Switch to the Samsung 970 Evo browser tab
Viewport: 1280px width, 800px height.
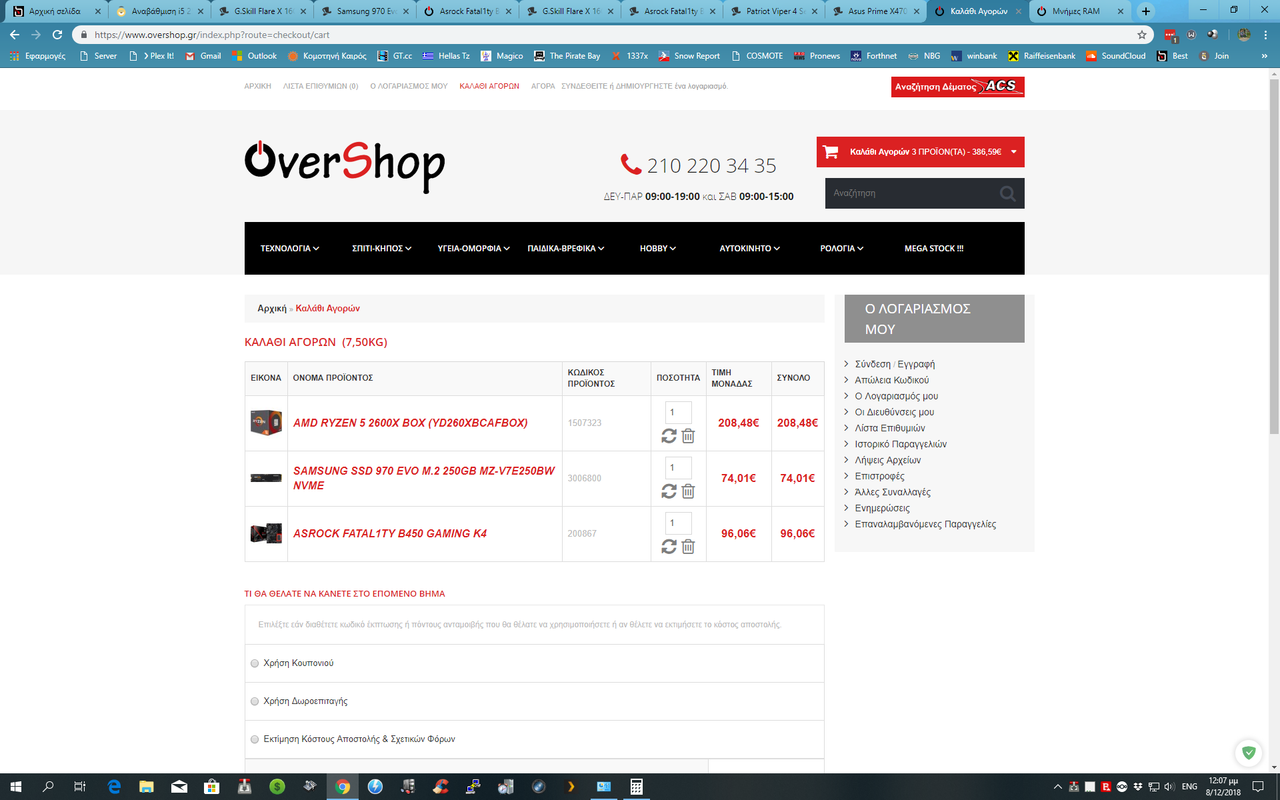point(365,11)
